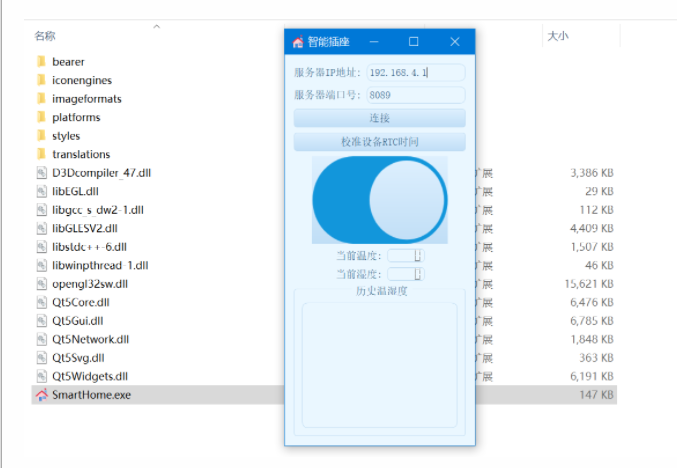Viewport: 677px width, 468px height.
Task: Click the 连接 connect button
Action: tap(380, 118)
